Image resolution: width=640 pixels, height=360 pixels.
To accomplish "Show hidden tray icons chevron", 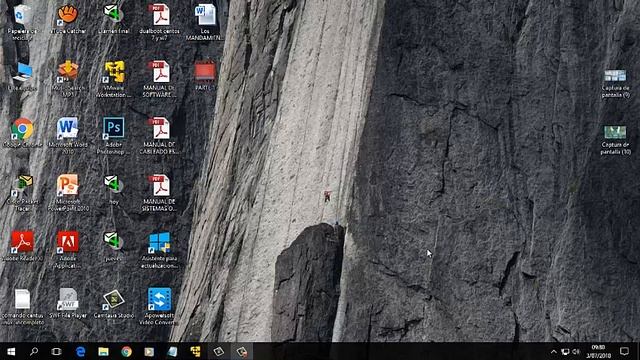I will [x=553, y=351].
